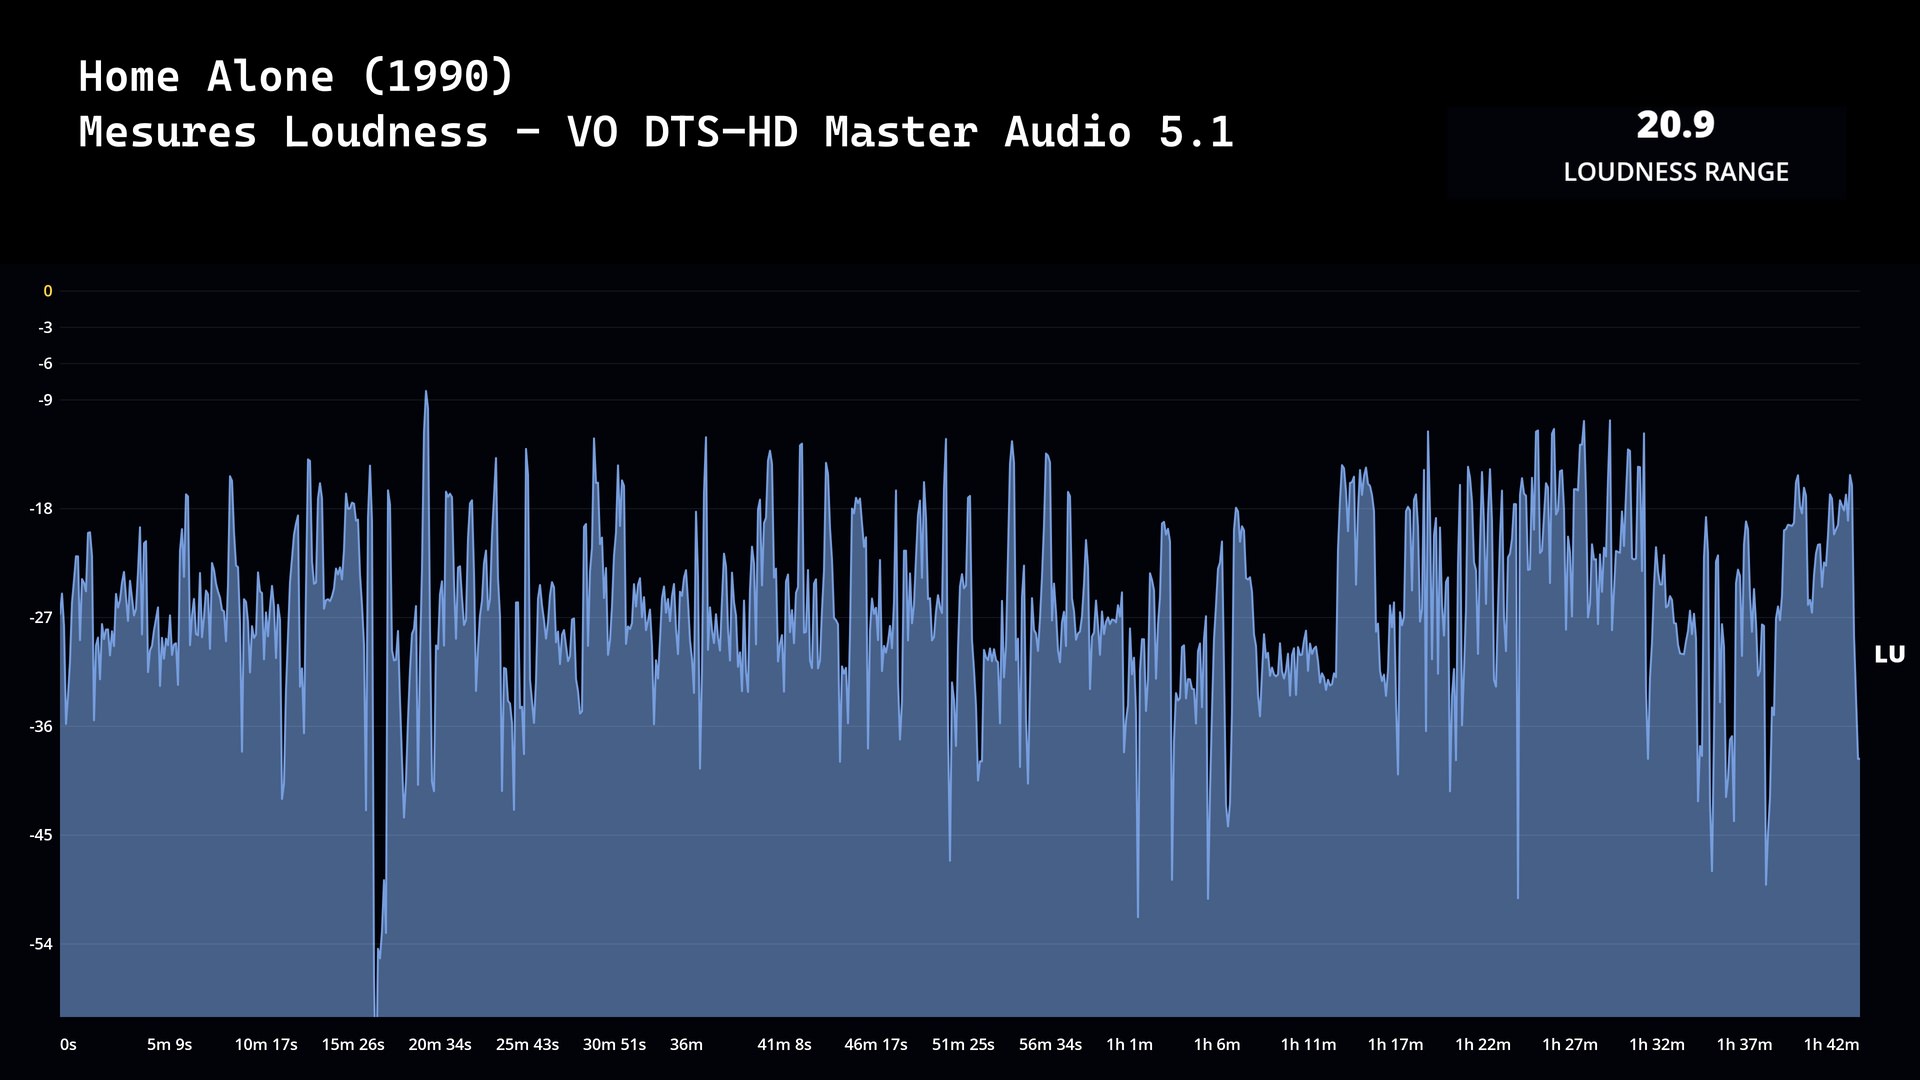
Task: Click the tallest loudness peak above -9
Action: click(426, 393)
